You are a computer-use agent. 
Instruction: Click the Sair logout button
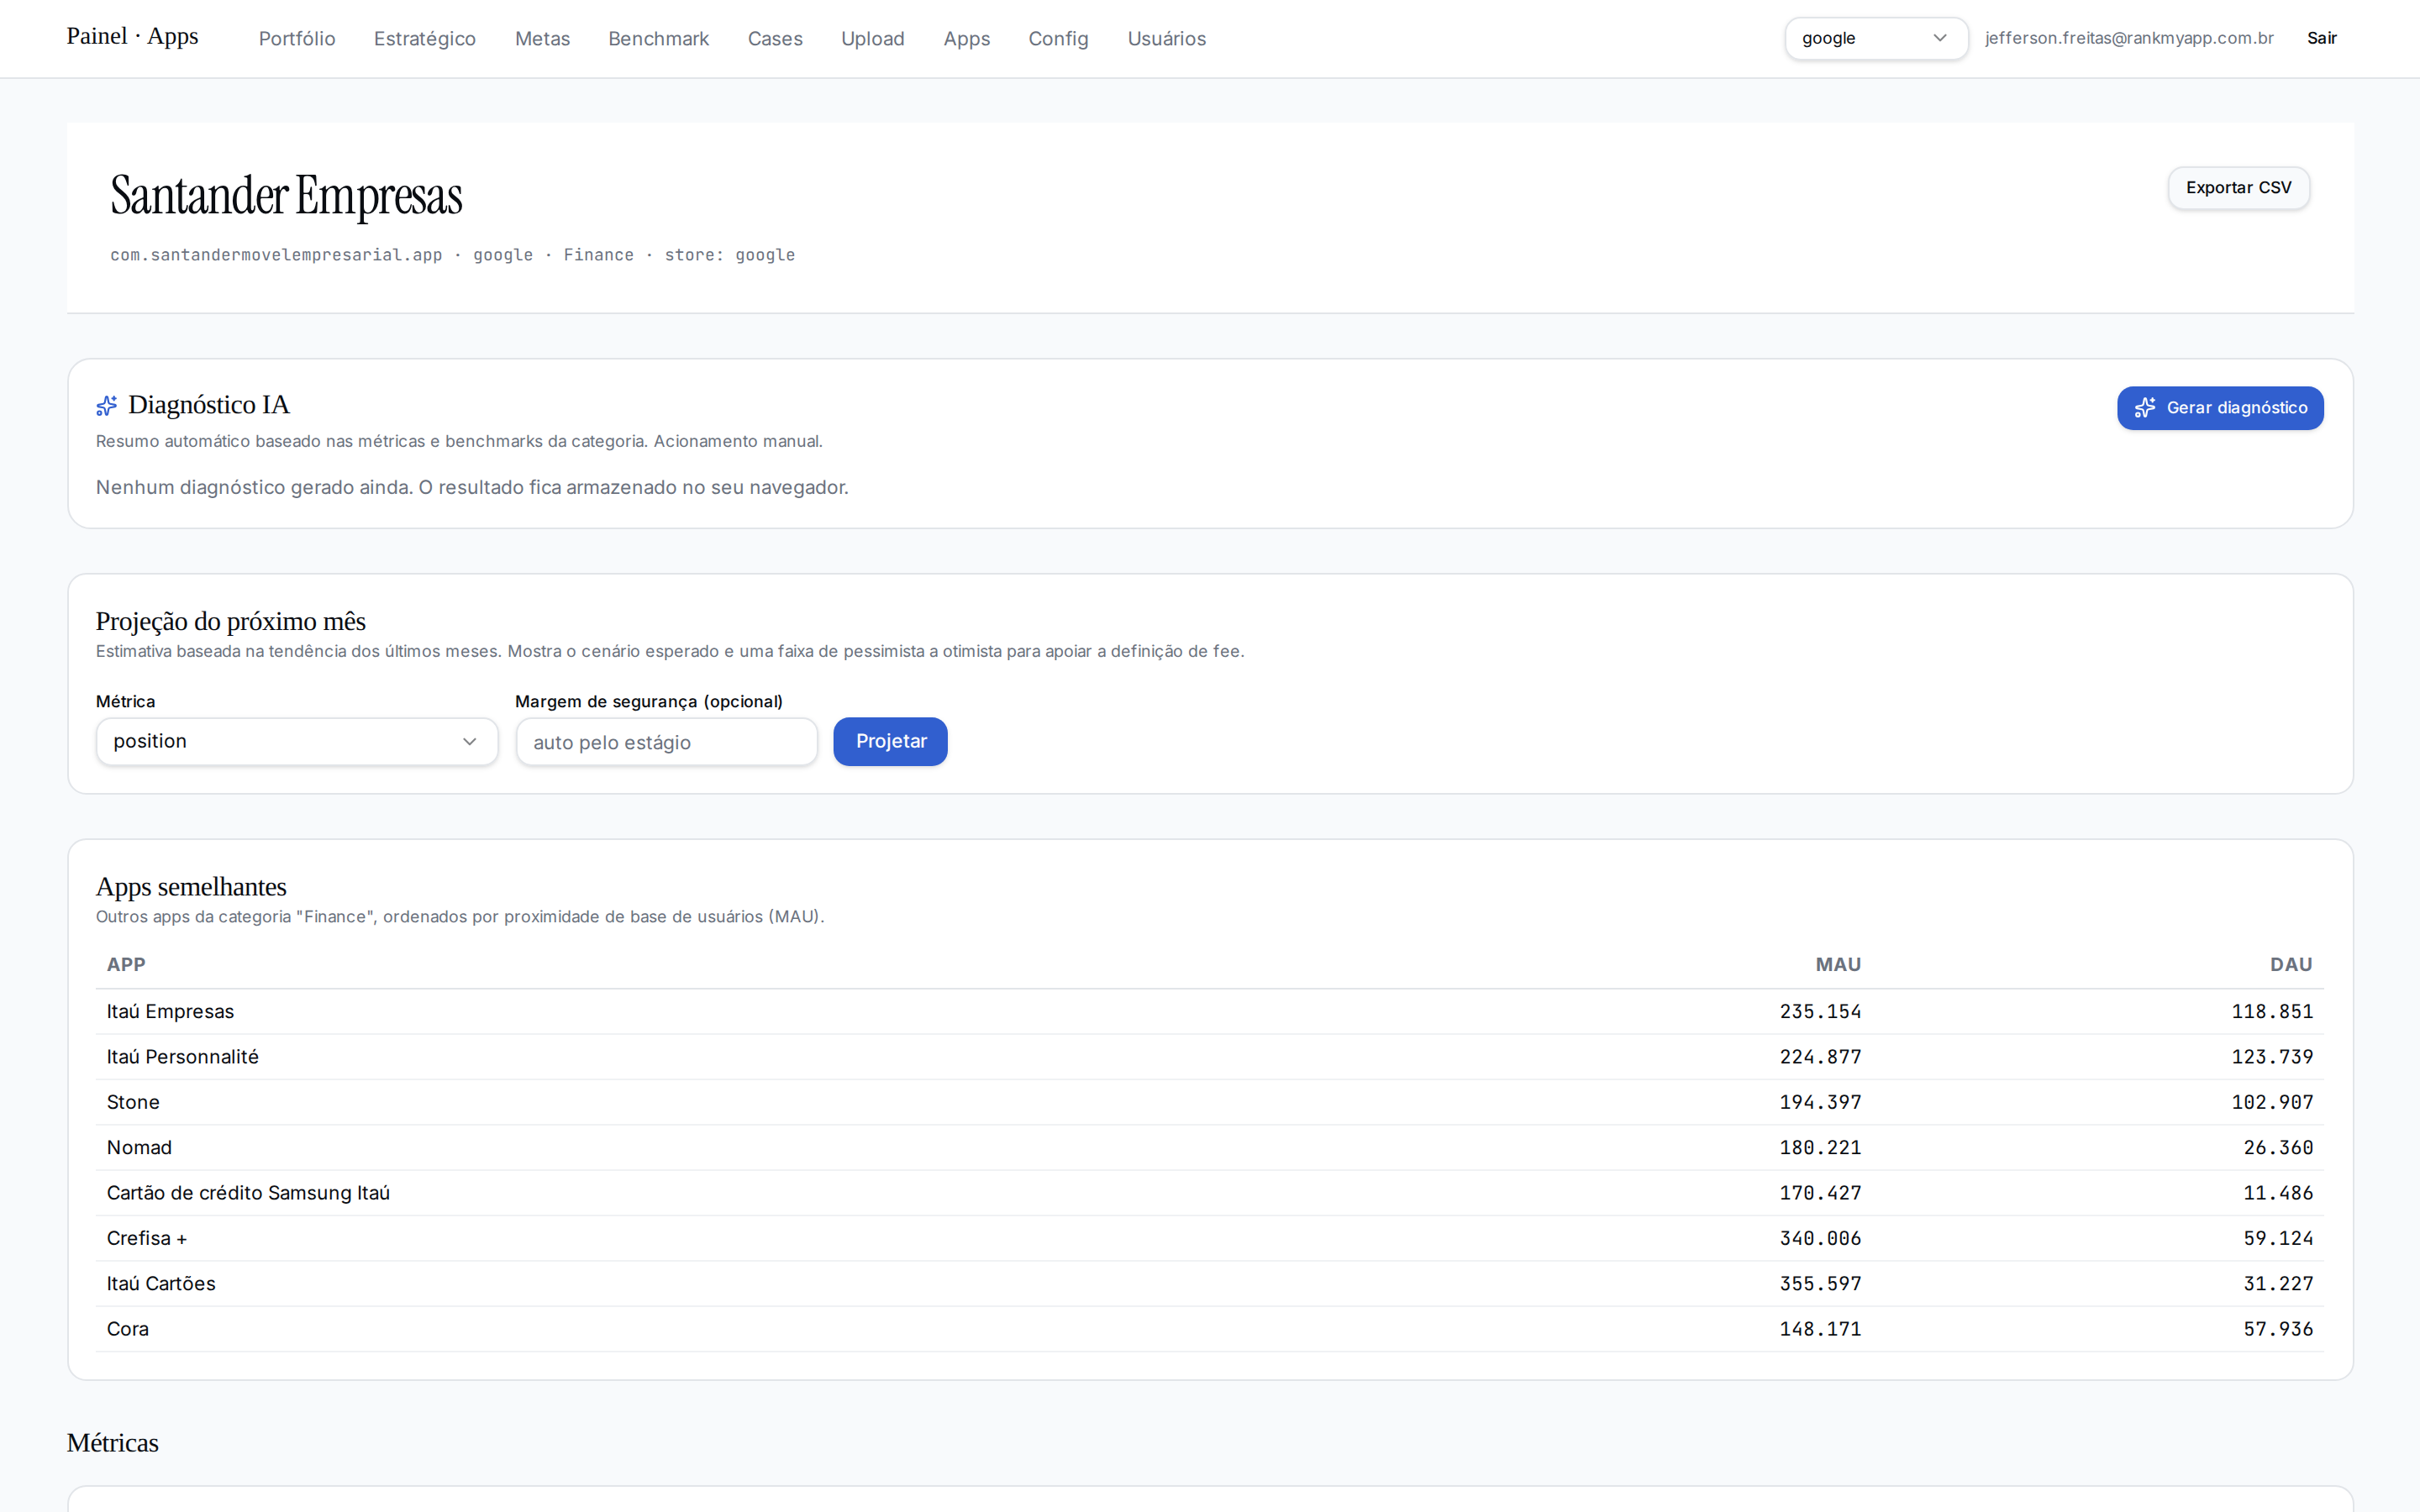coord(2322,38)
